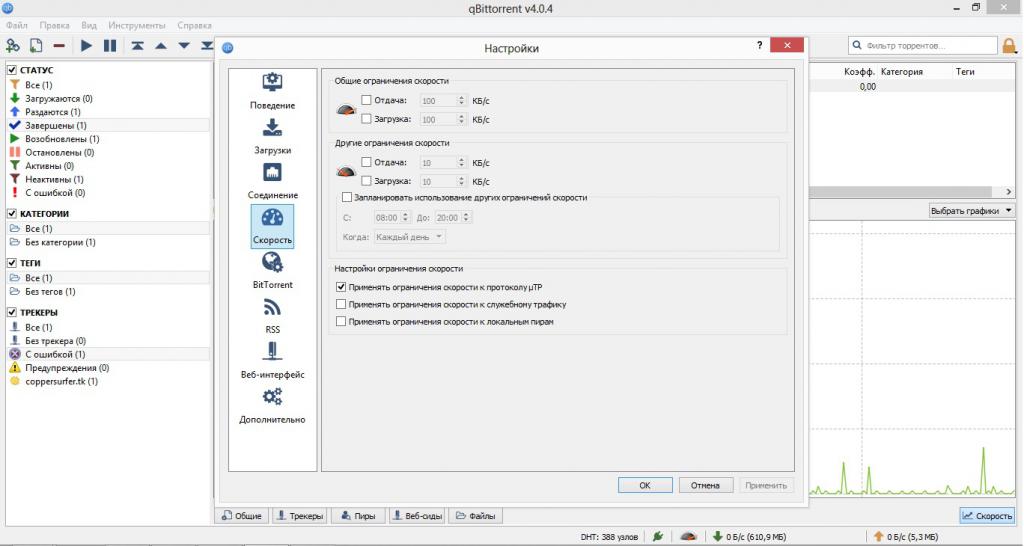The width and height of the screenshot is (1024, 546).
Task: Toggle the СТАТУС panel checkbox
Action: point(12,69)
